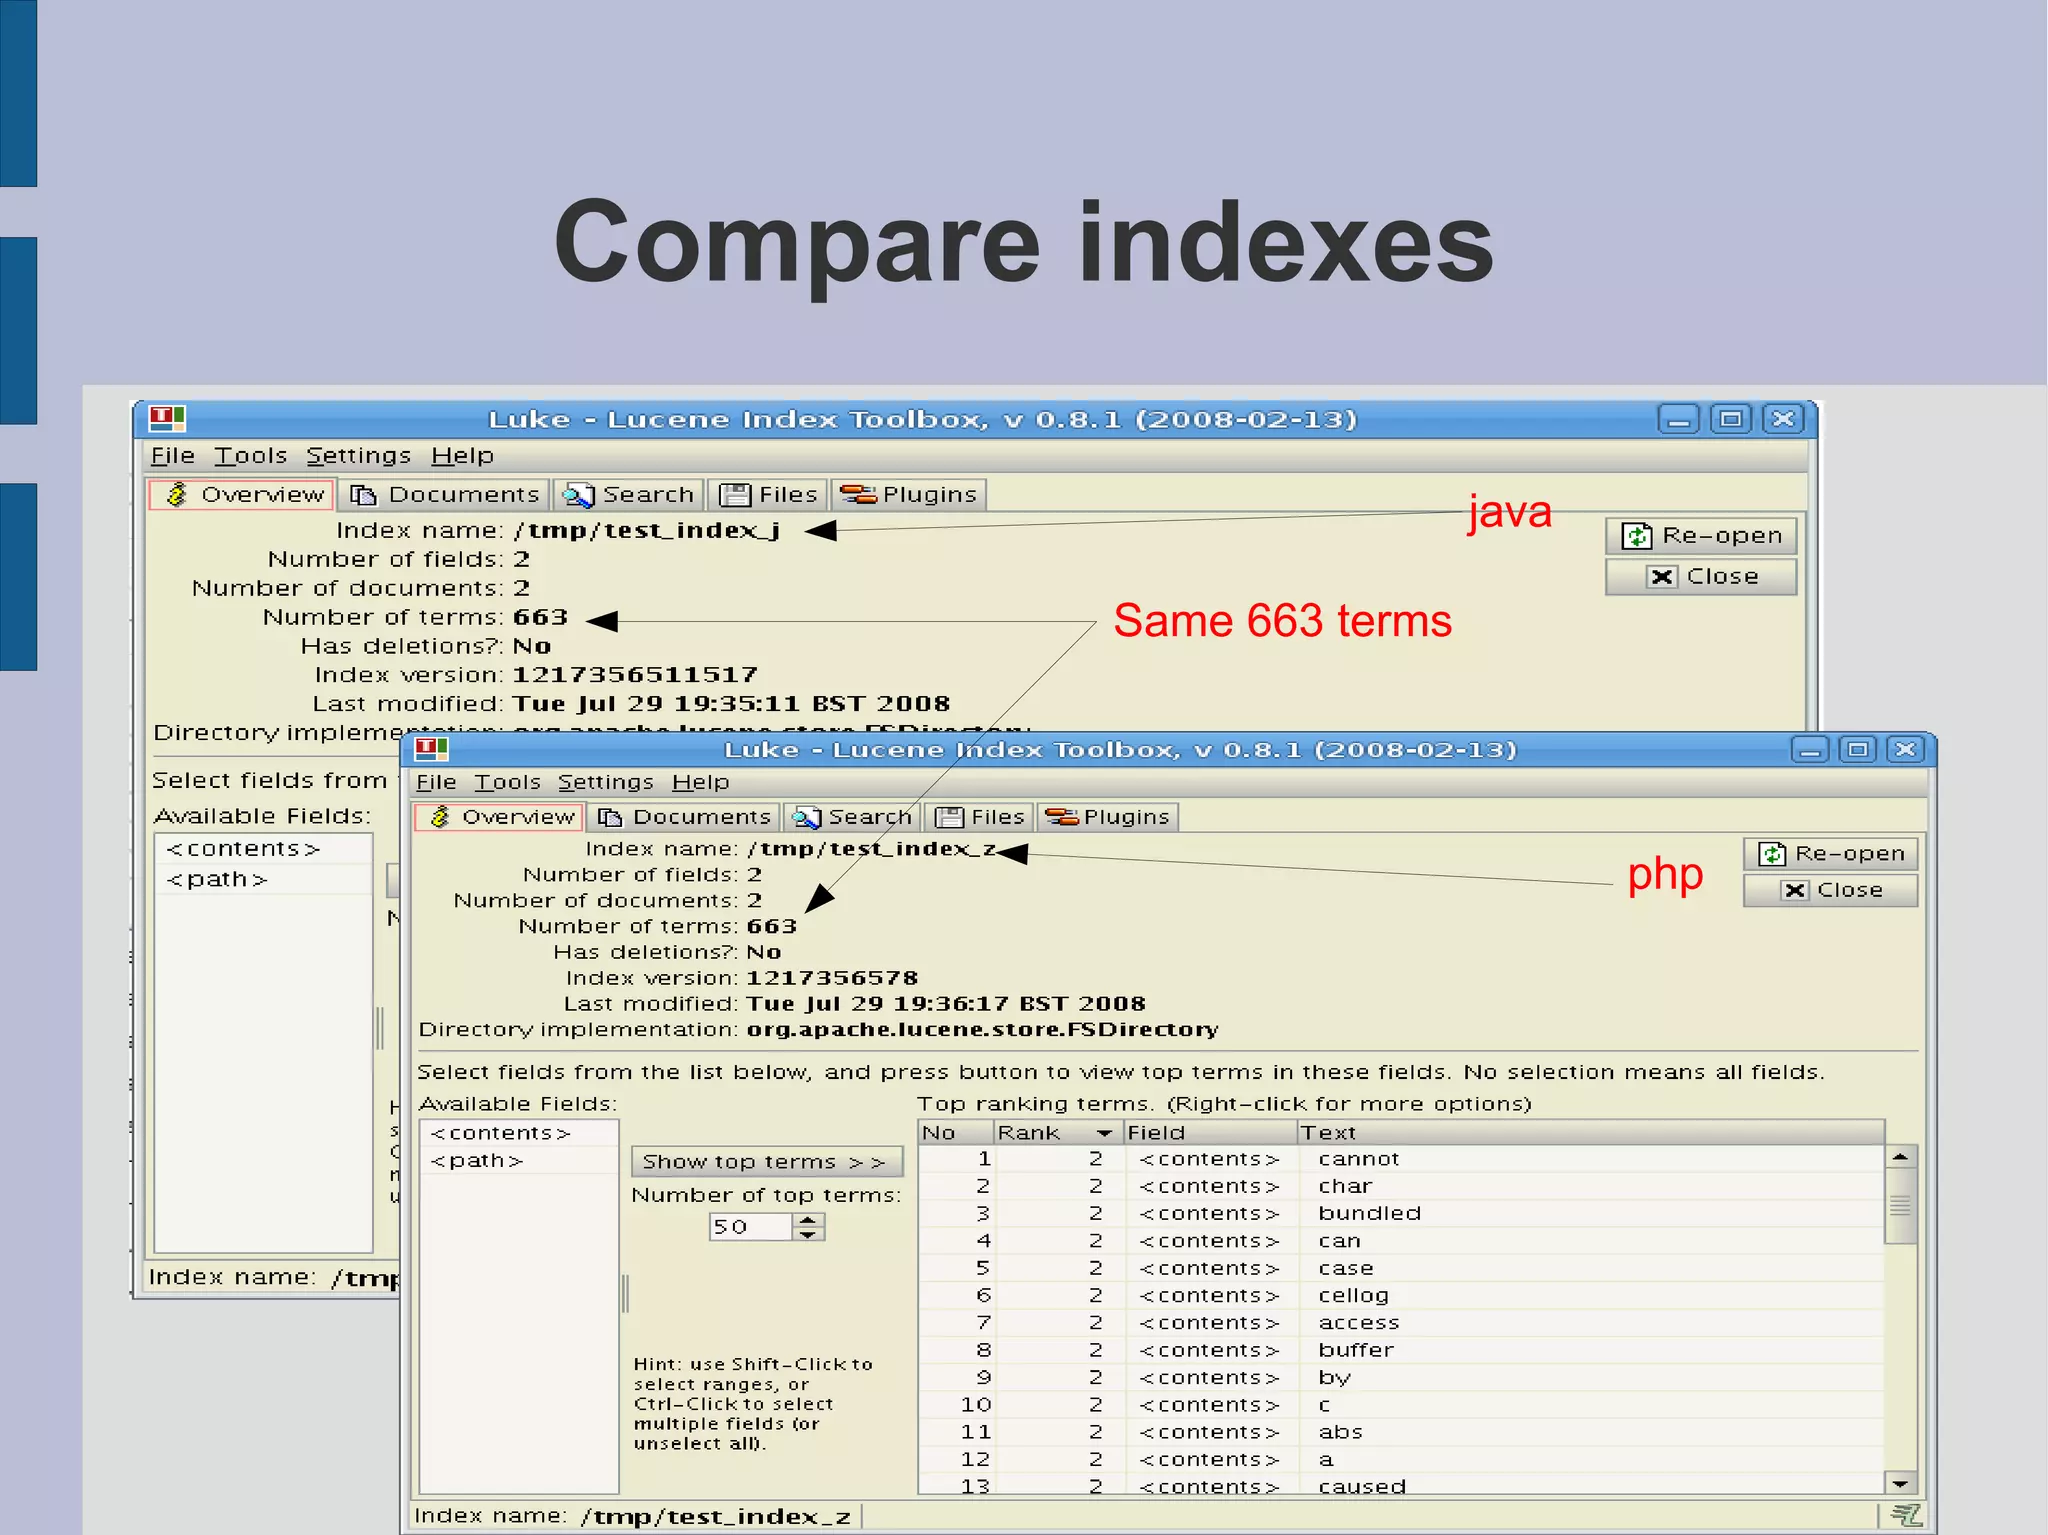
Task: Open the Settings menu in the back window
Action: [x=358, y=456]
